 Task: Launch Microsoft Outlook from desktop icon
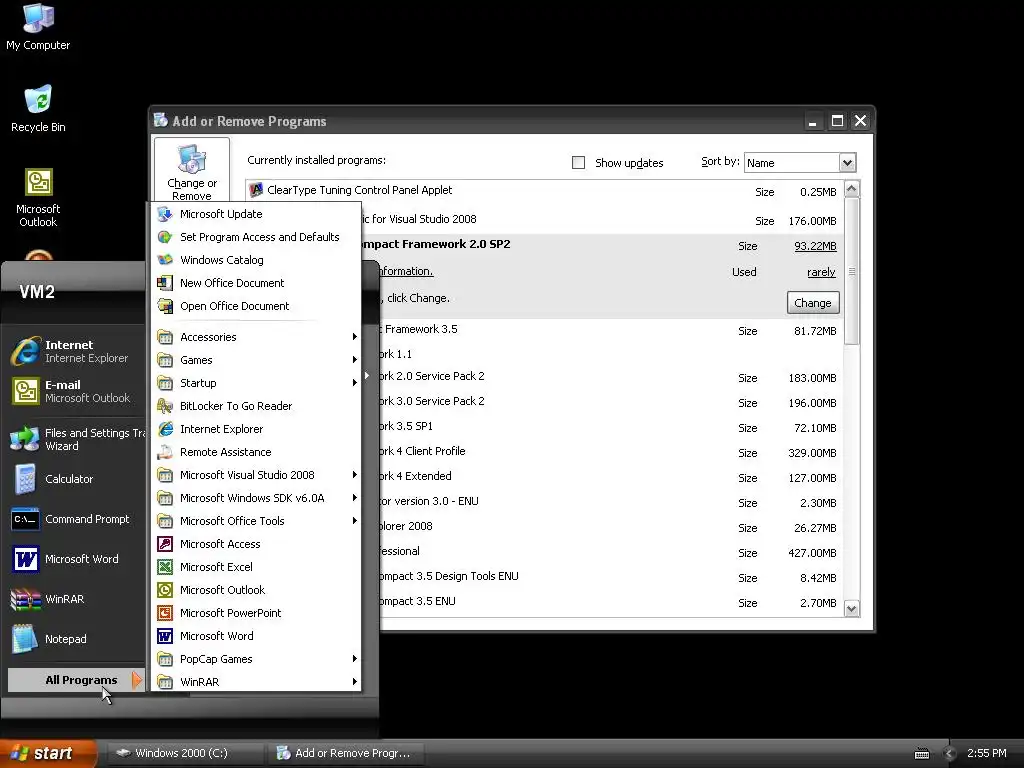coord(38,198)
